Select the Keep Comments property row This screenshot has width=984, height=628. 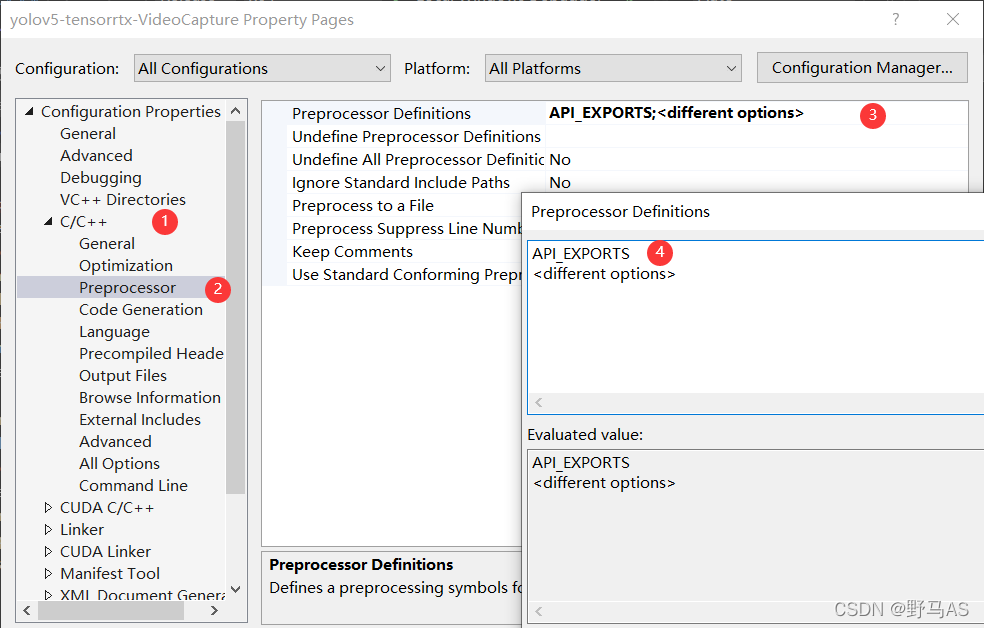point(350,251)
